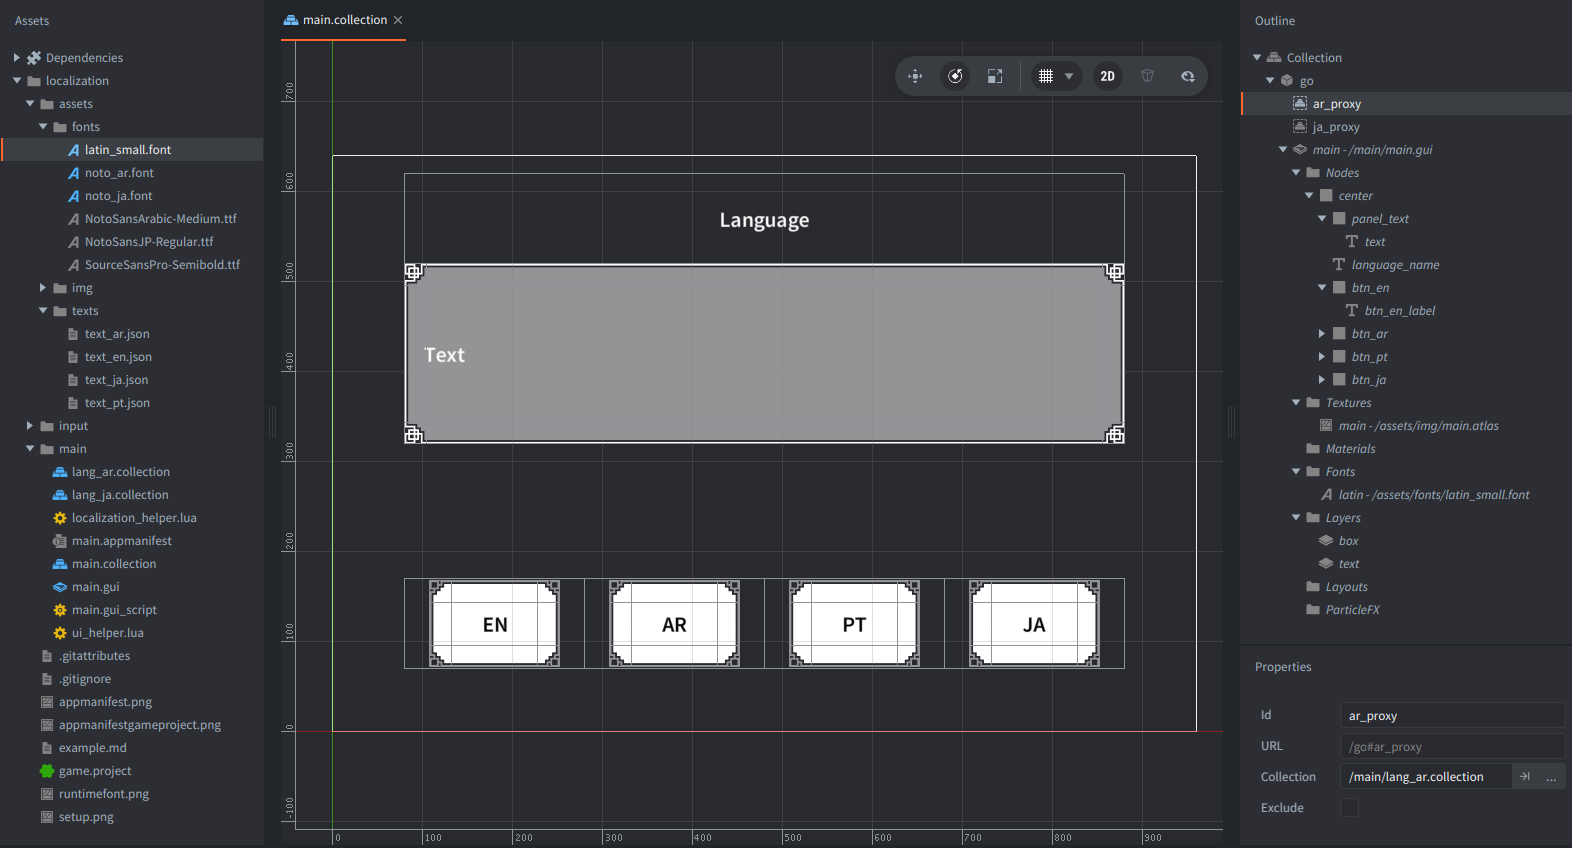Select main.gui_script in the Assets tree
The height and width of the screenshot is (848, 1572).
[114, 610]
